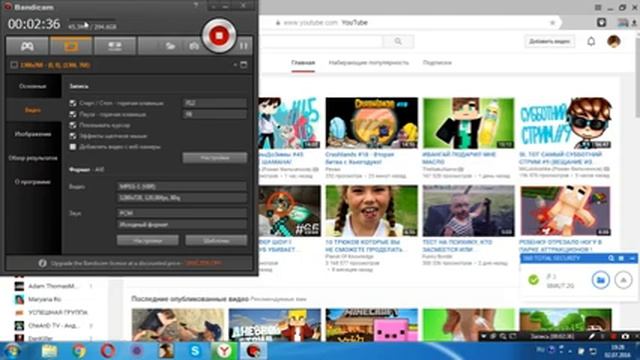Select Bandicam device recording mode icon
Image resolution: width=640 pixels, height=360 pixels.
pyautogui.click(x=115, y=46)
